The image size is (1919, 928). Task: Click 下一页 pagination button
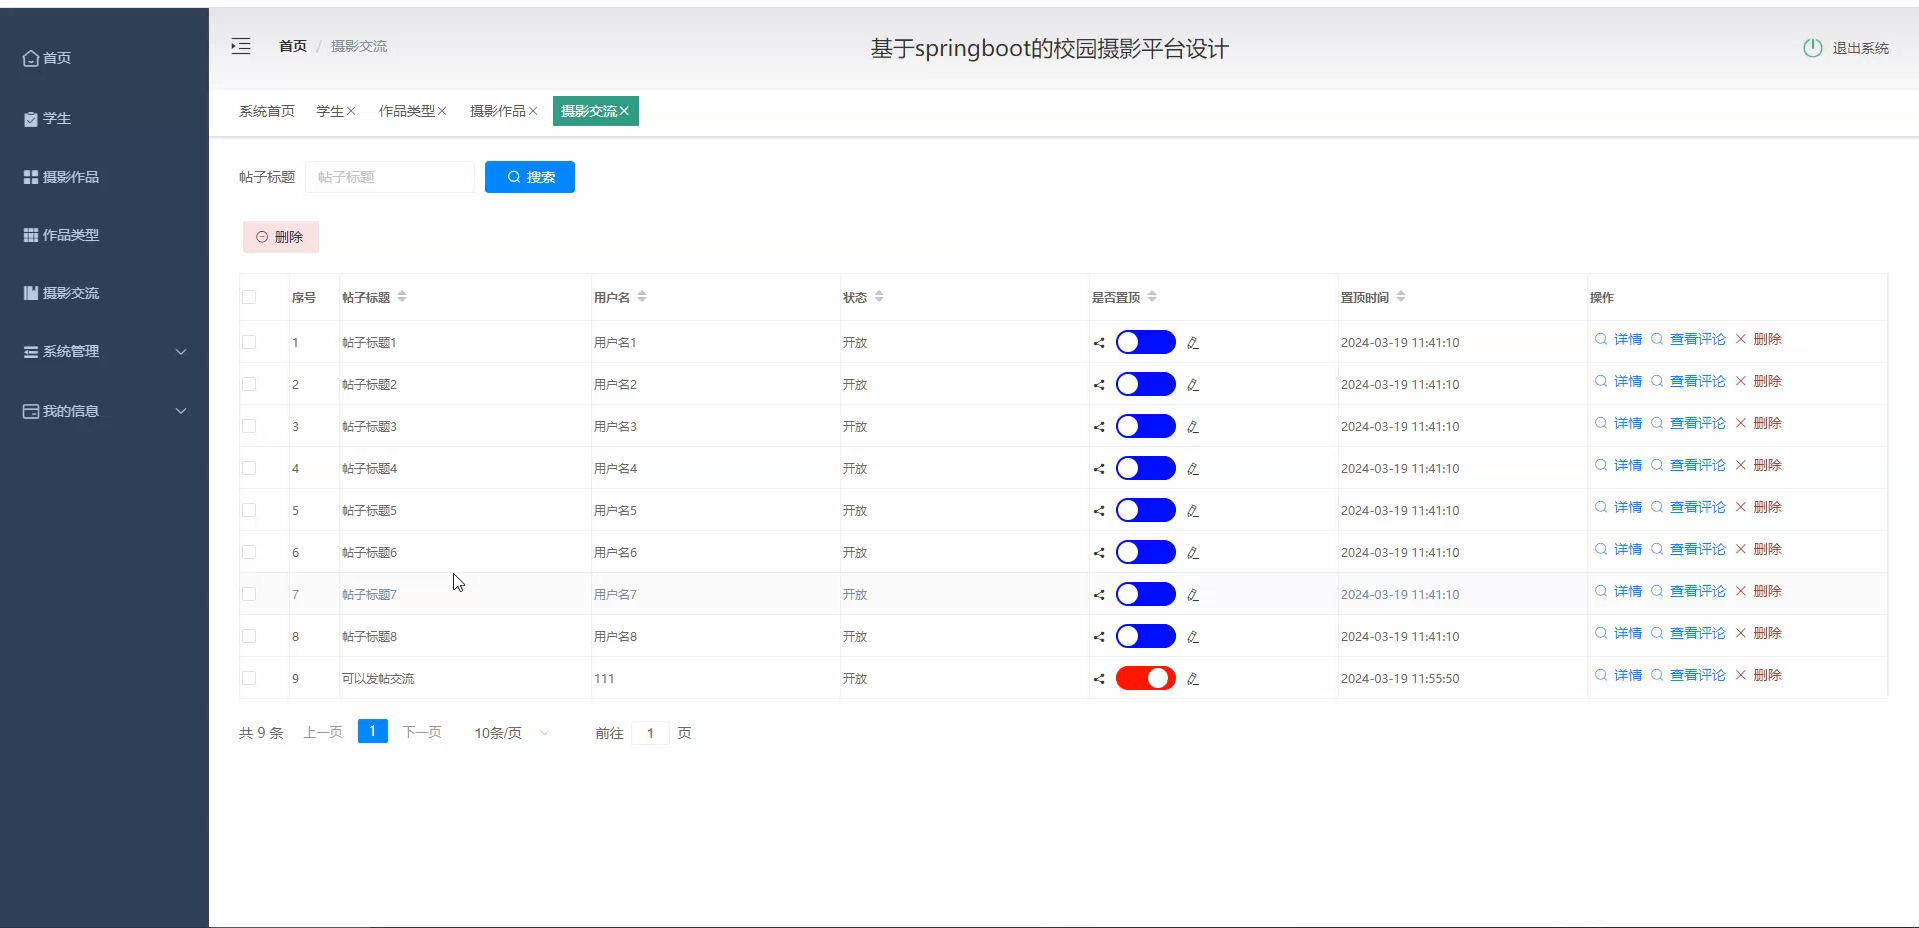pos(422,733)
